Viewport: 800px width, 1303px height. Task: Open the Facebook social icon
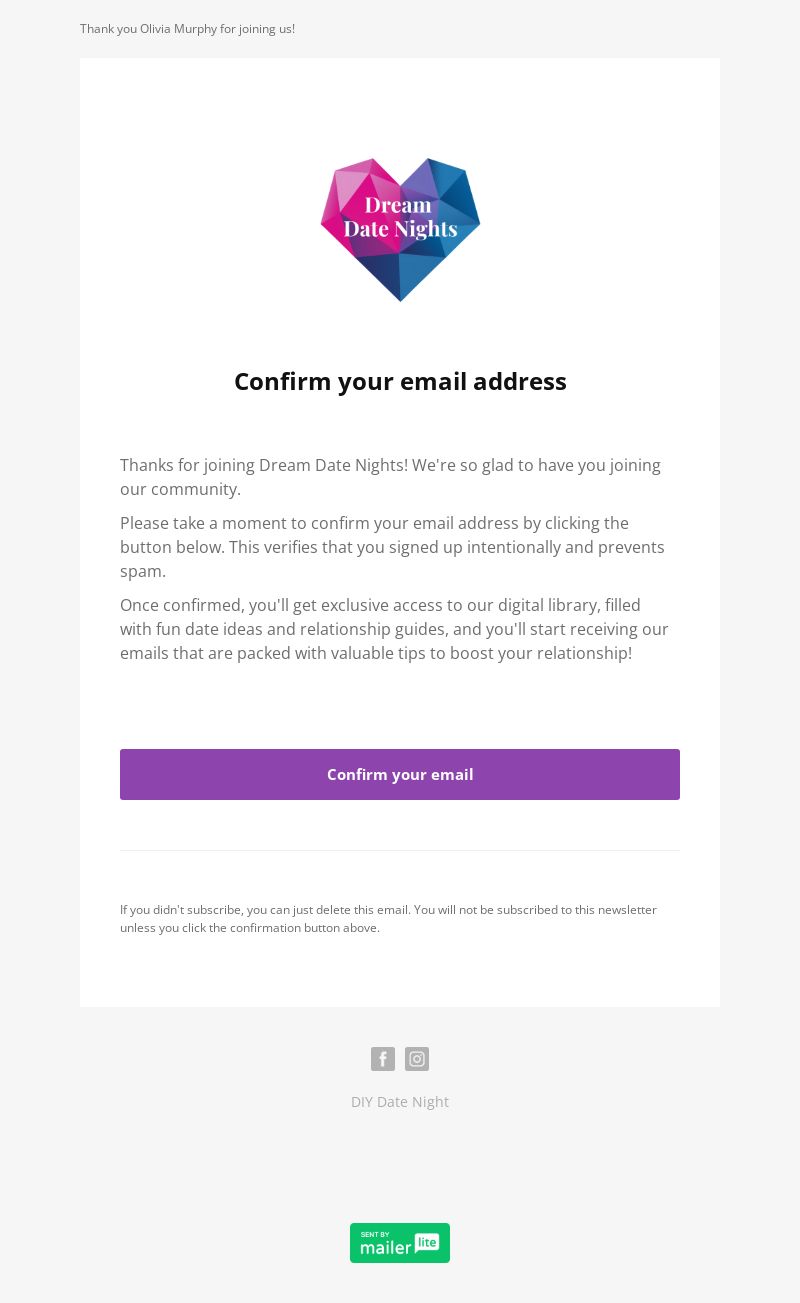(383, 1059)
